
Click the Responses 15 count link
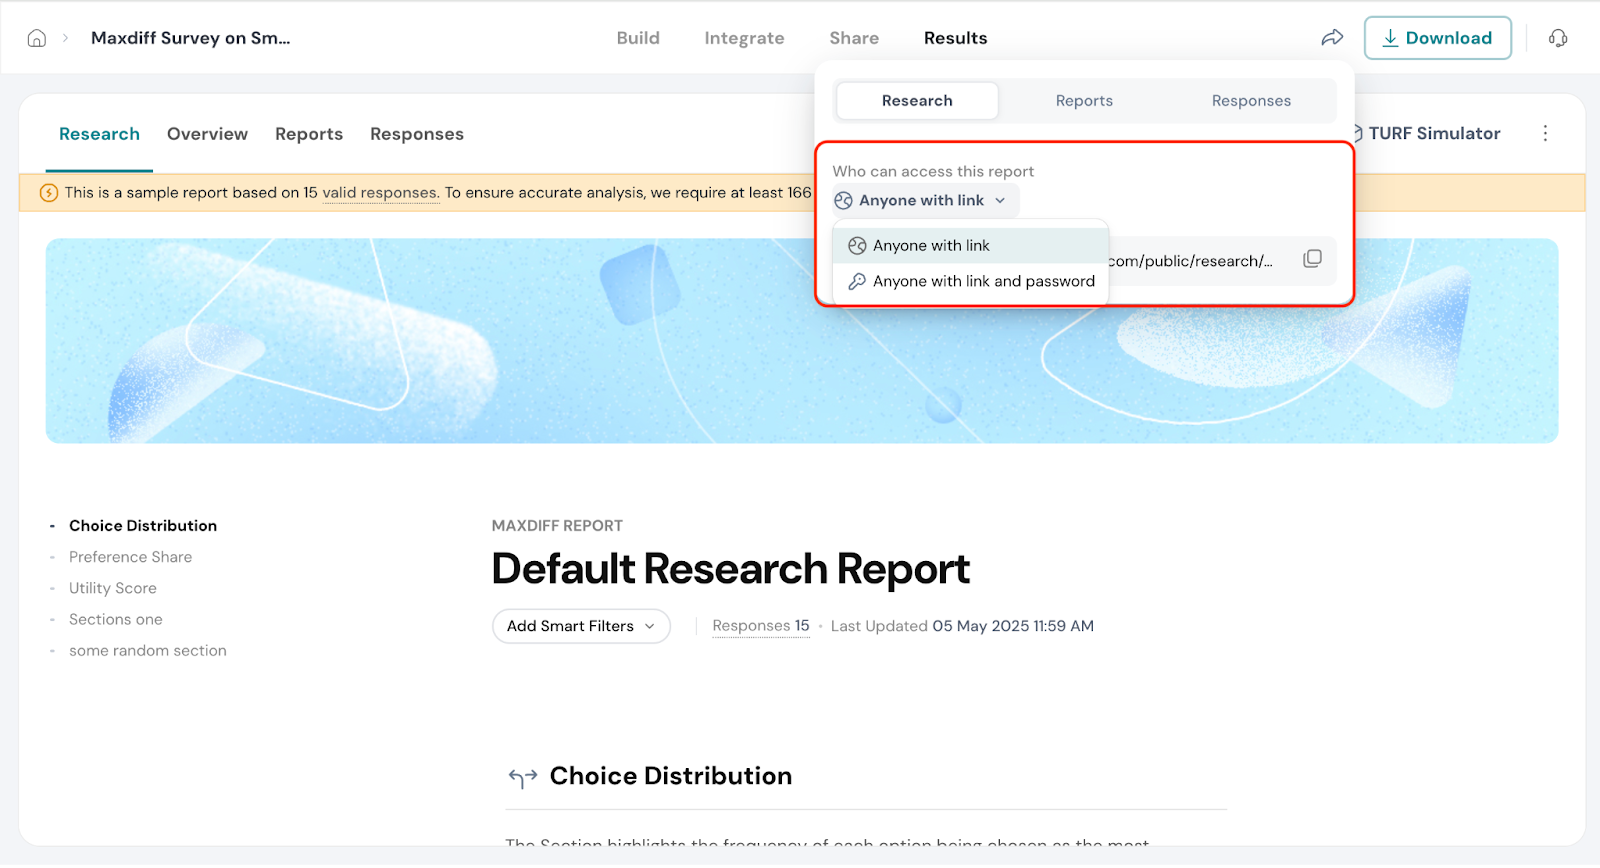pos(761,626)
